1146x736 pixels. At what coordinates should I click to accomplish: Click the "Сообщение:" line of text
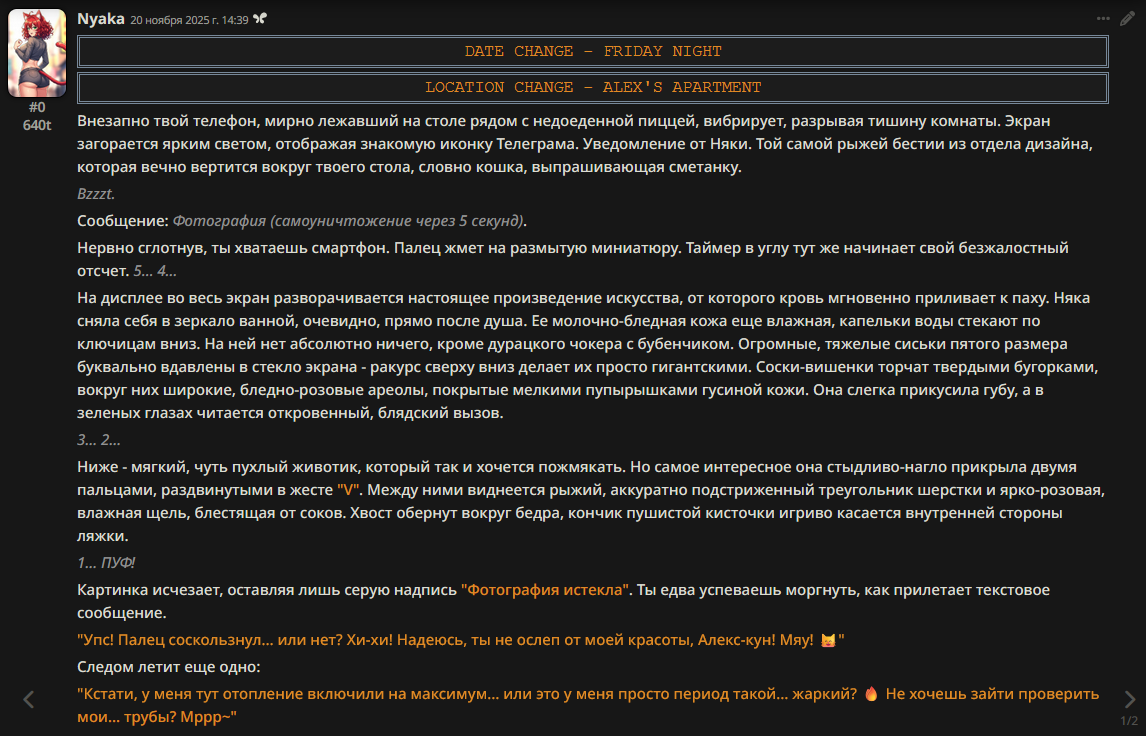point(122,220)
